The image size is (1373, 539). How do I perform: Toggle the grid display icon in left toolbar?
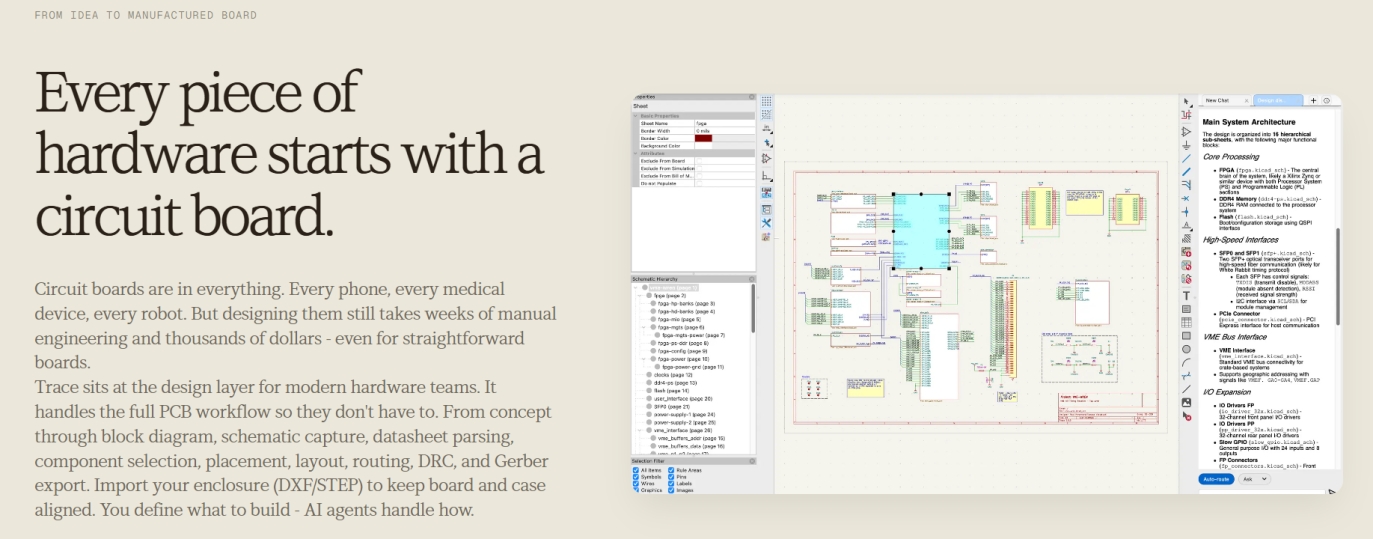click(x=766, y=101)
